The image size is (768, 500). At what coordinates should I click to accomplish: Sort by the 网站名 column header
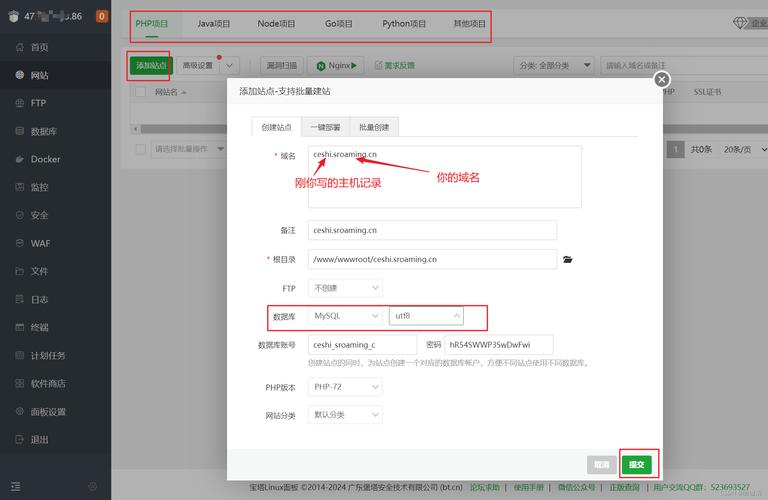coord(170,92)
